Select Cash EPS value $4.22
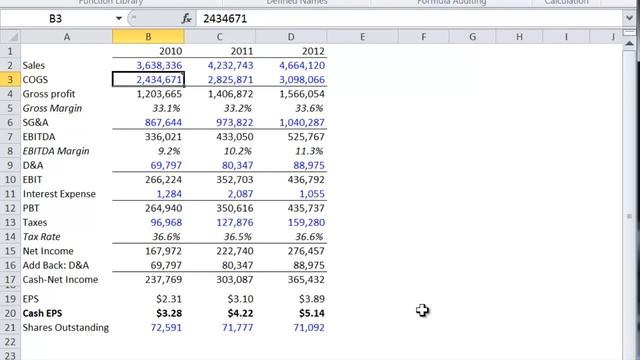 tap(220, 313)
